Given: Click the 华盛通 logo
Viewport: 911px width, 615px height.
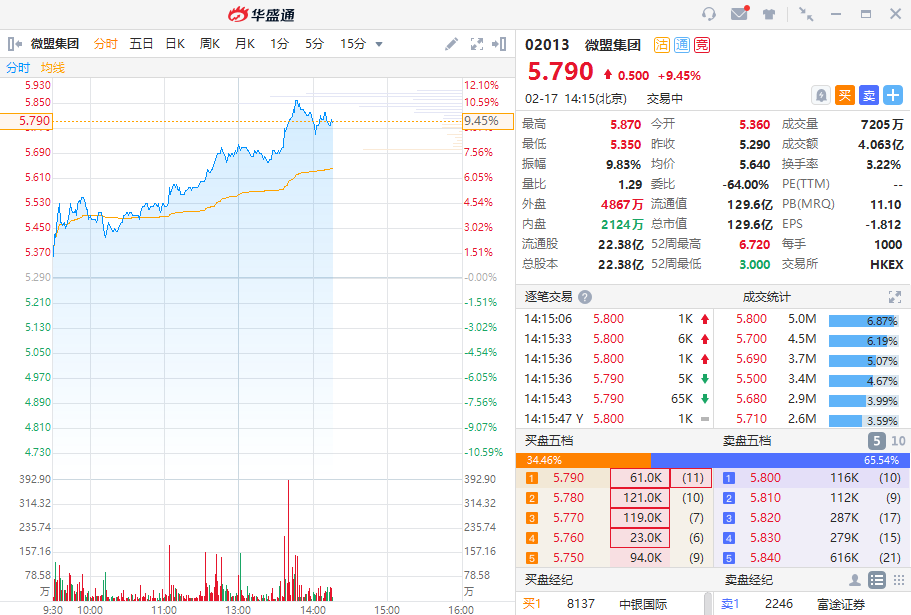Looking at the screenshot, I should coord(261,14).
